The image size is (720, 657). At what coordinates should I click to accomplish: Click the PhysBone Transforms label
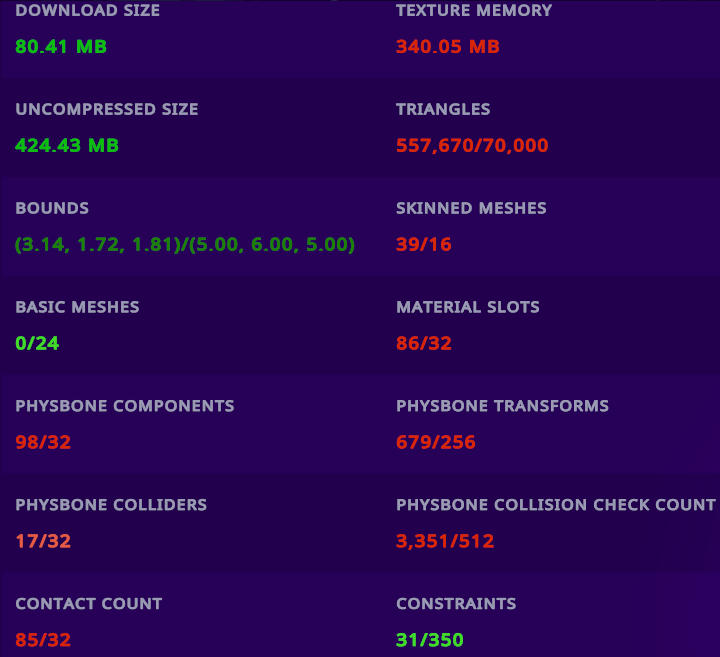tap(502, 406)
